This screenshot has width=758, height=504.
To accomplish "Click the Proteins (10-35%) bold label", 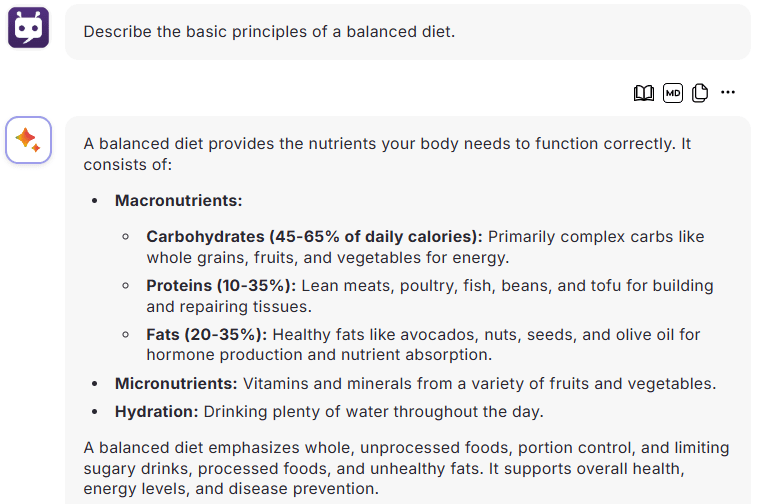I will coord(221,286).
